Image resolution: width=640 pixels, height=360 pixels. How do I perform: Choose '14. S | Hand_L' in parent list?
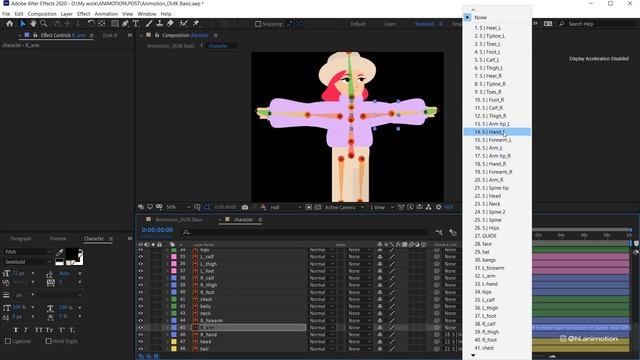click(497, 132)
